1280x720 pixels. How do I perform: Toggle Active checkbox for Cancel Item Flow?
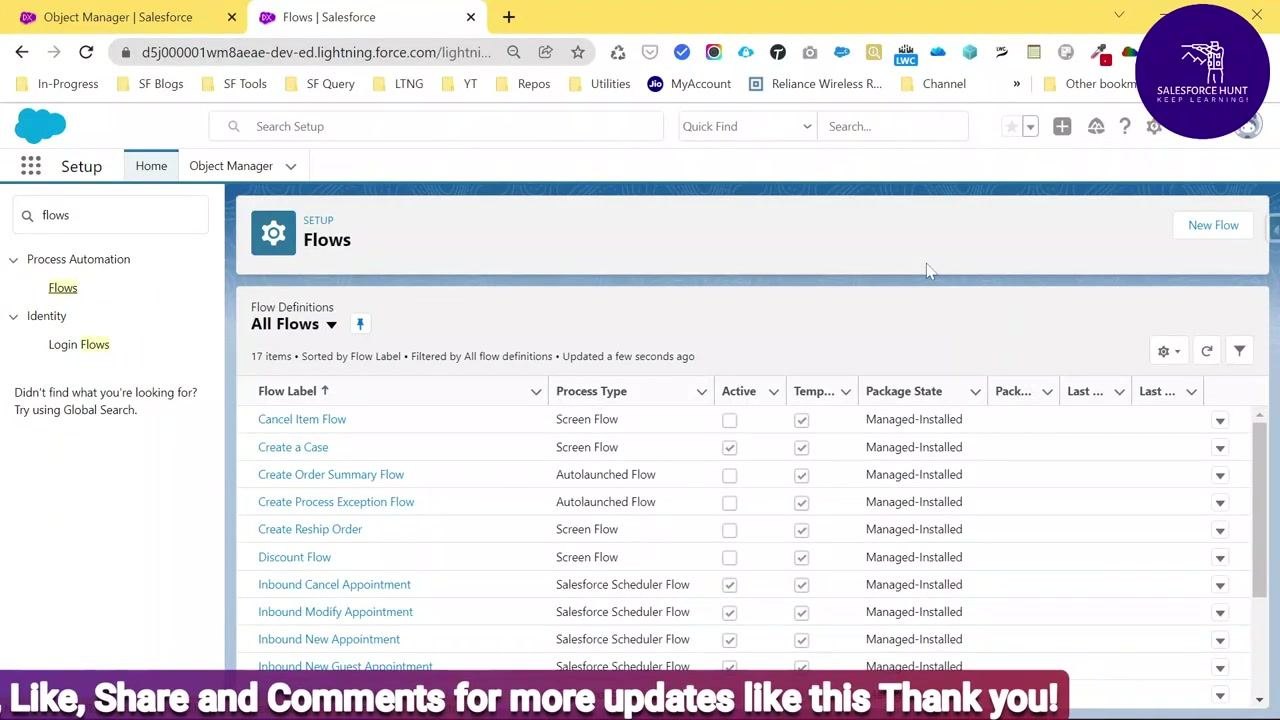tap(730, 420)
